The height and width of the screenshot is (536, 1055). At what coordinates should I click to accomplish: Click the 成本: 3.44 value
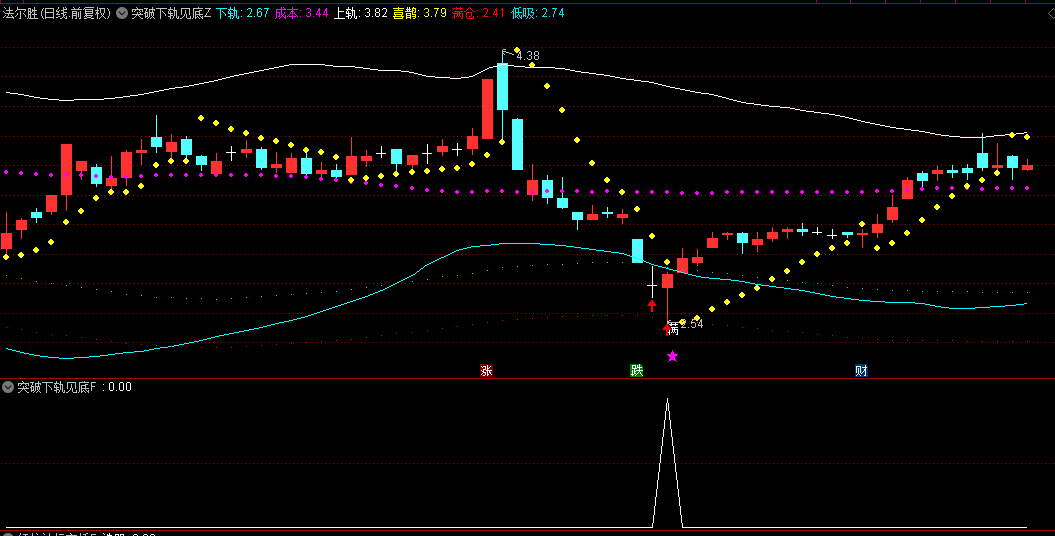pyautogui.click(x=301, y=13)
